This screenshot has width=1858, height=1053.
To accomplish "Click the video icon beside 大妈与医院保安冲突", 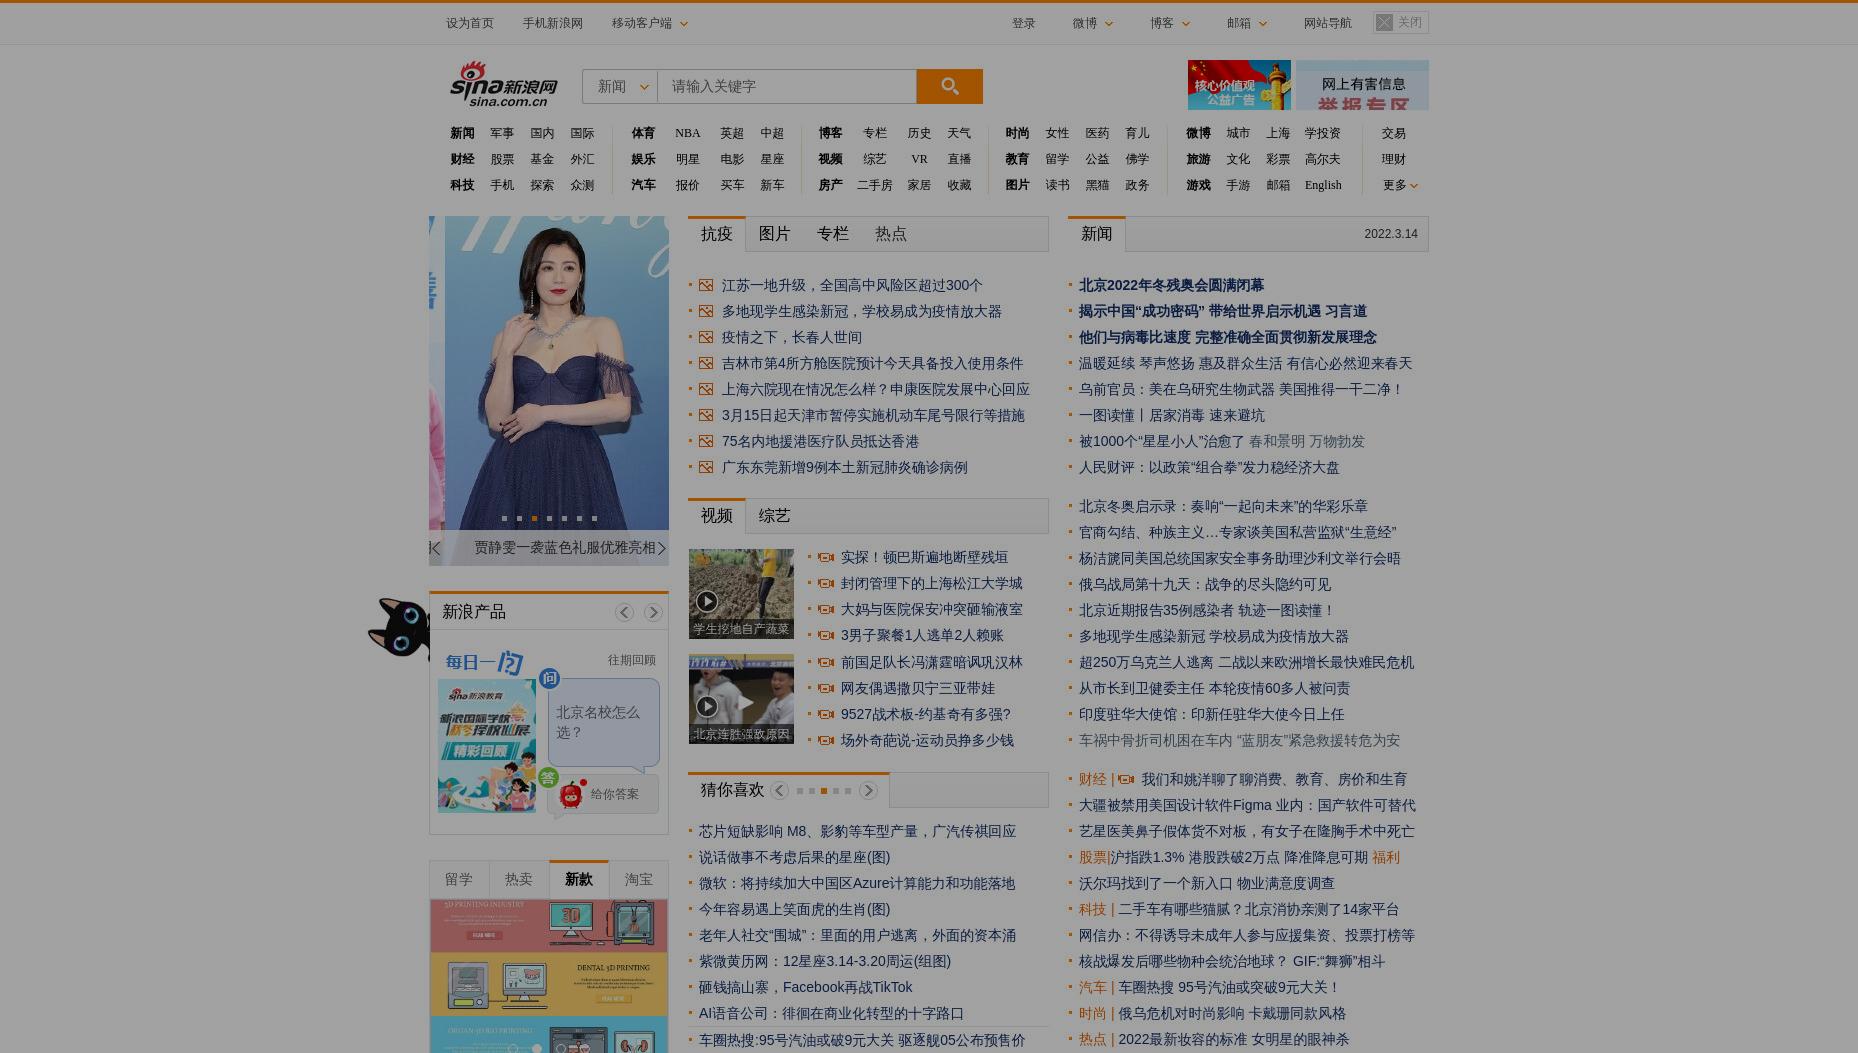I will click(825, 609).
